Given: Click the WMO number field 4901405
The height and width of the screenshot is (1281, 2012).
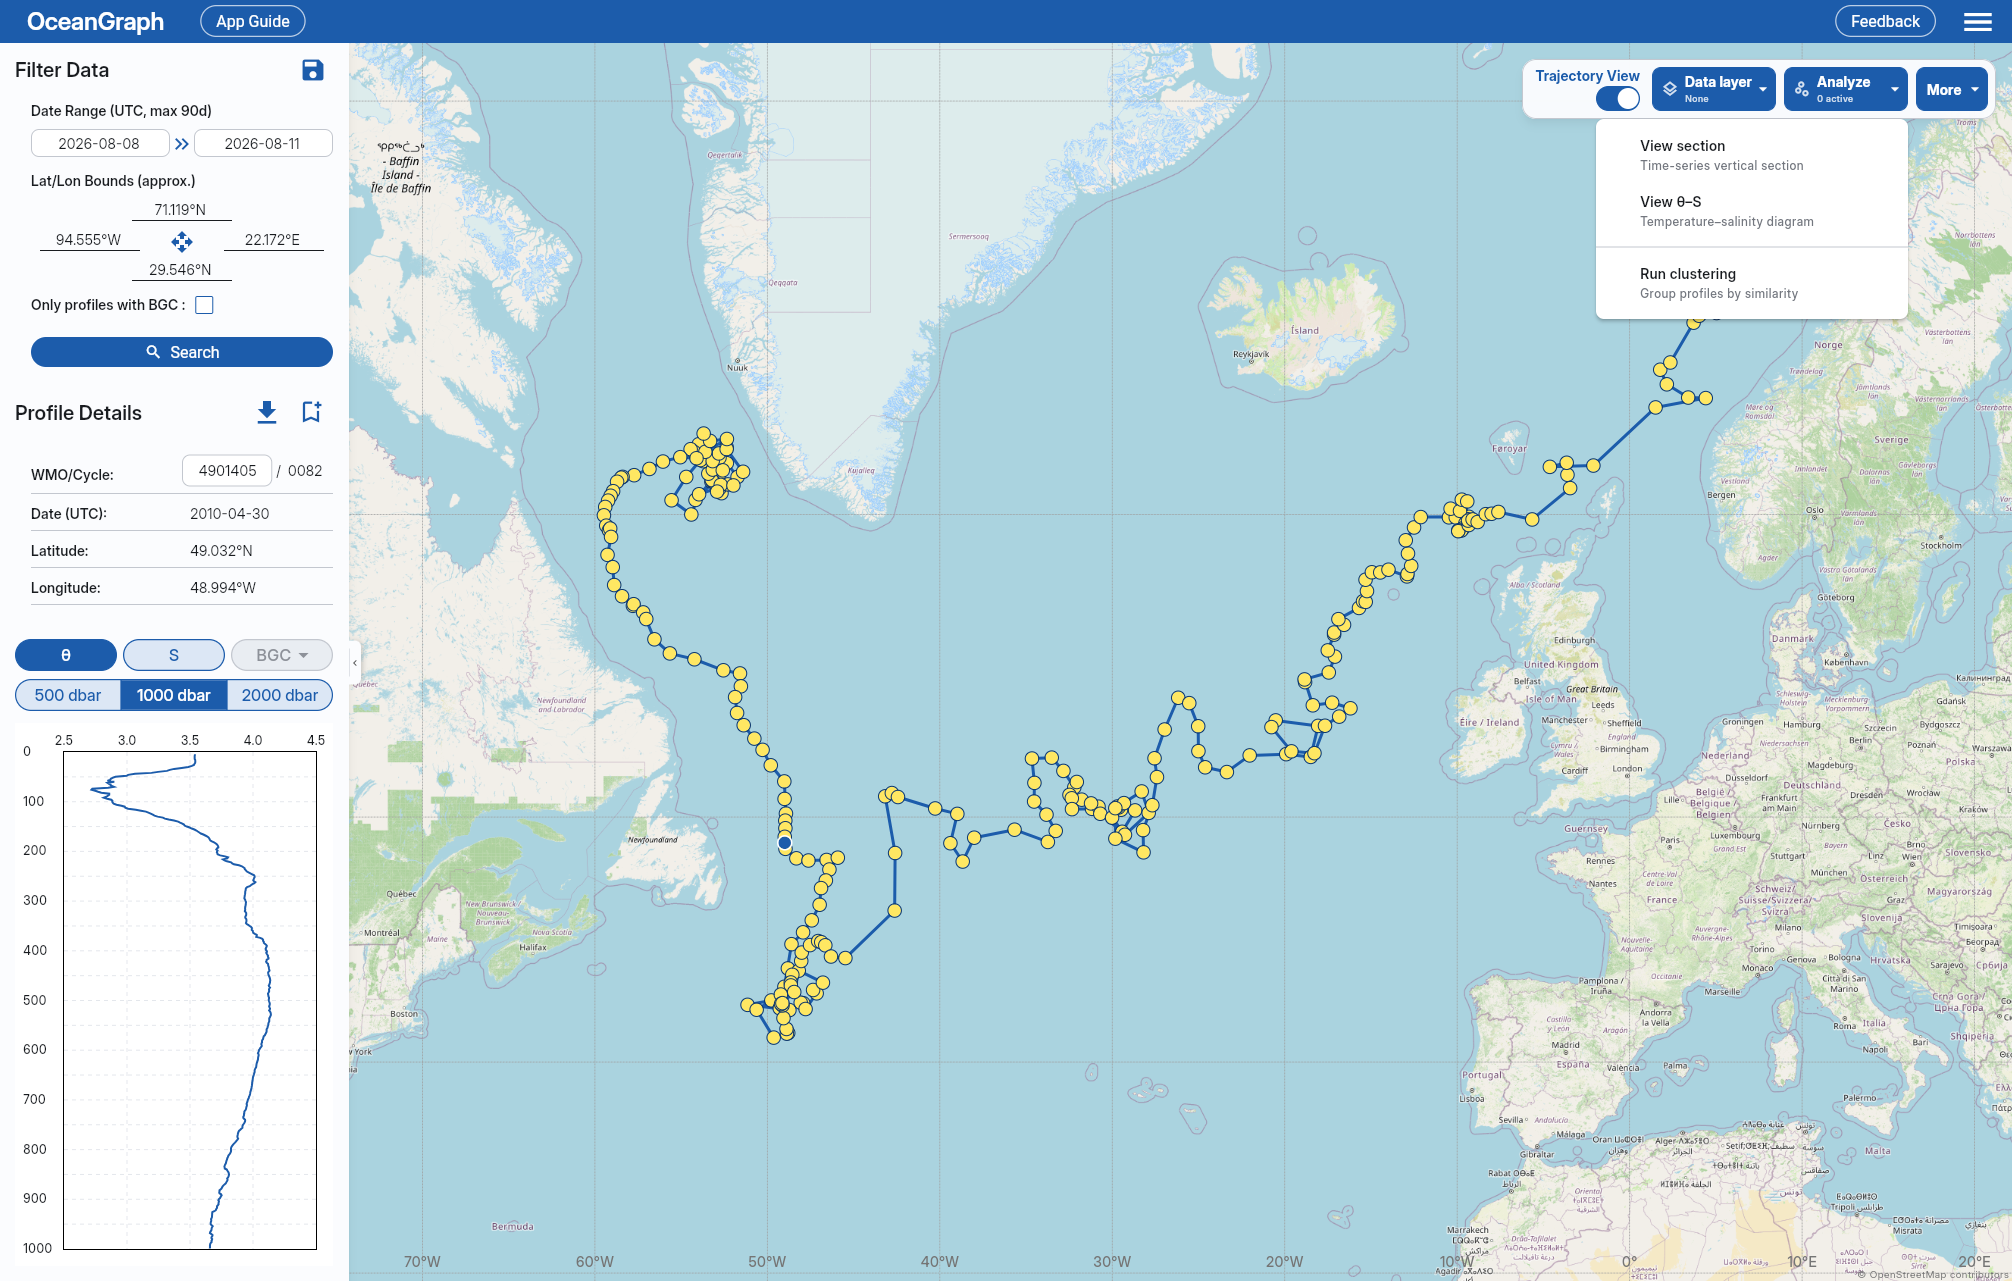Looking at the screenshot, I should pos(228,471).
